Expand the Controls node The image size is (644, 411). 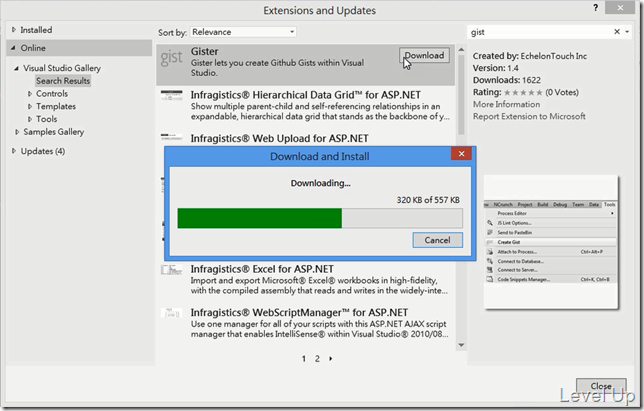(x=30, y=94)
